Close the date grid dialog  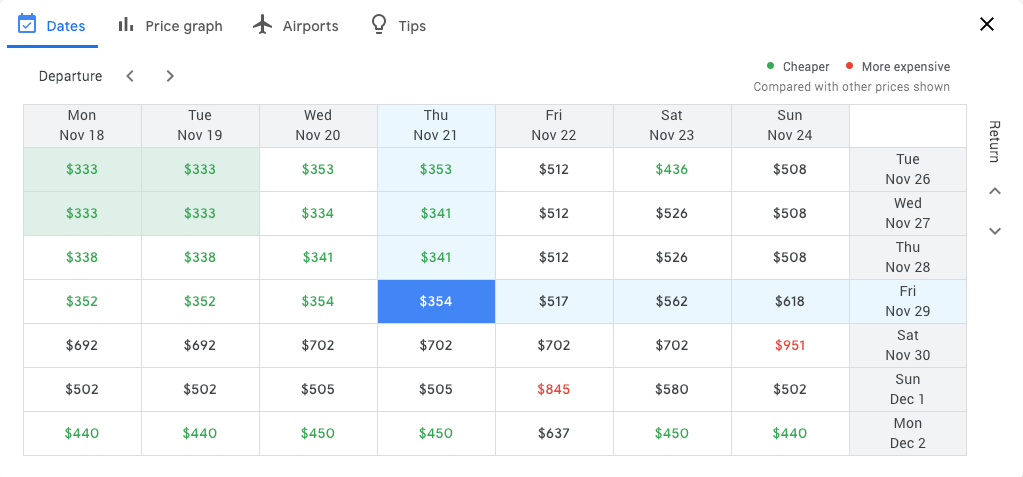(x=987, y=25)
